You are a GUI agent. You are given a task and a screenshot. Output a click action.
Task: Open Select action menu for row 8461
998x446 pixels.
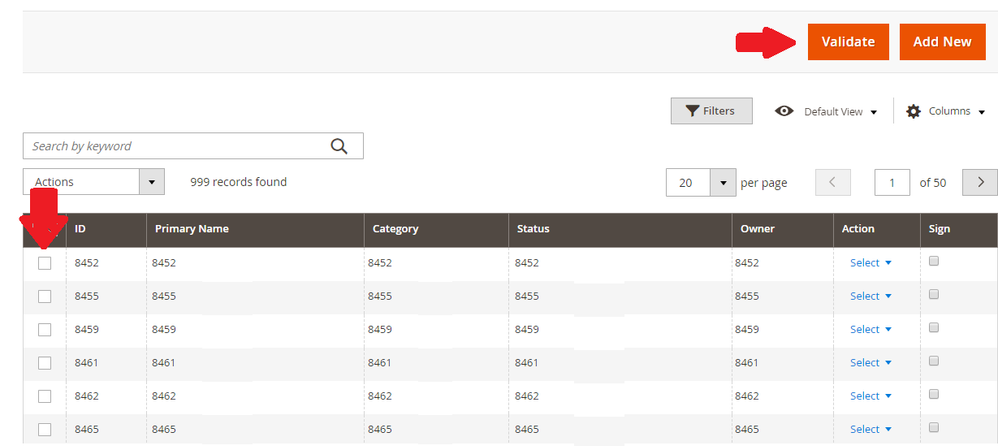click(870, 363)
